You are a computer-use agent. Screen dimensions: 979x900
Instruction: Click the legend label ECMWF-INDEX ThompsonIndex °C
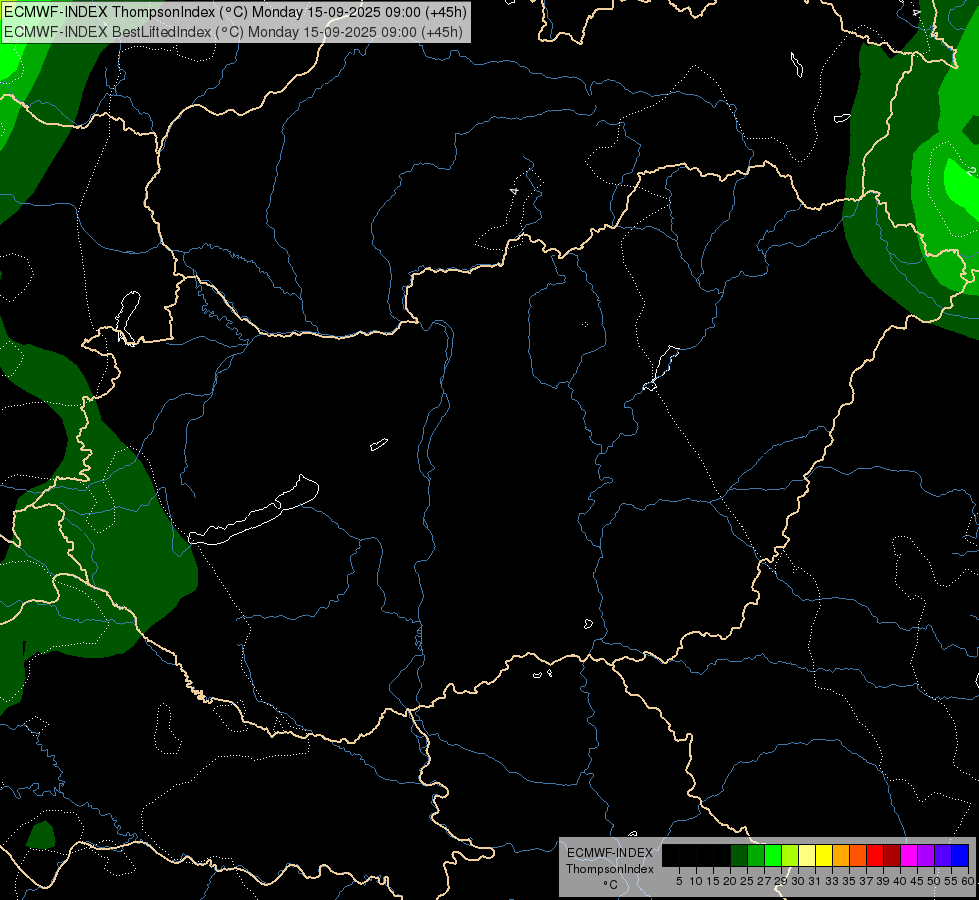610,869
